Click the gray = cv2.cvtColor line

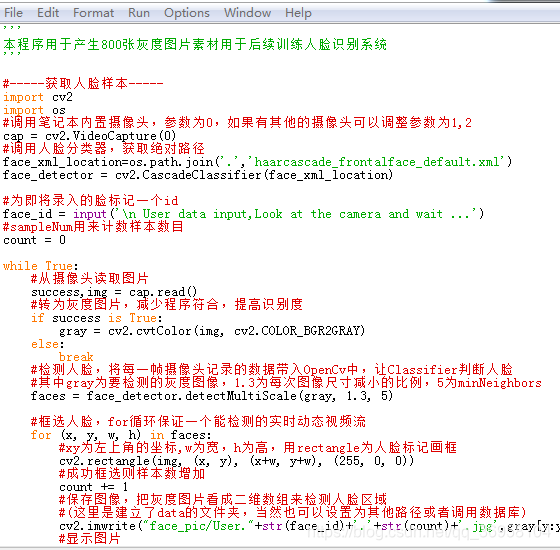212,331
